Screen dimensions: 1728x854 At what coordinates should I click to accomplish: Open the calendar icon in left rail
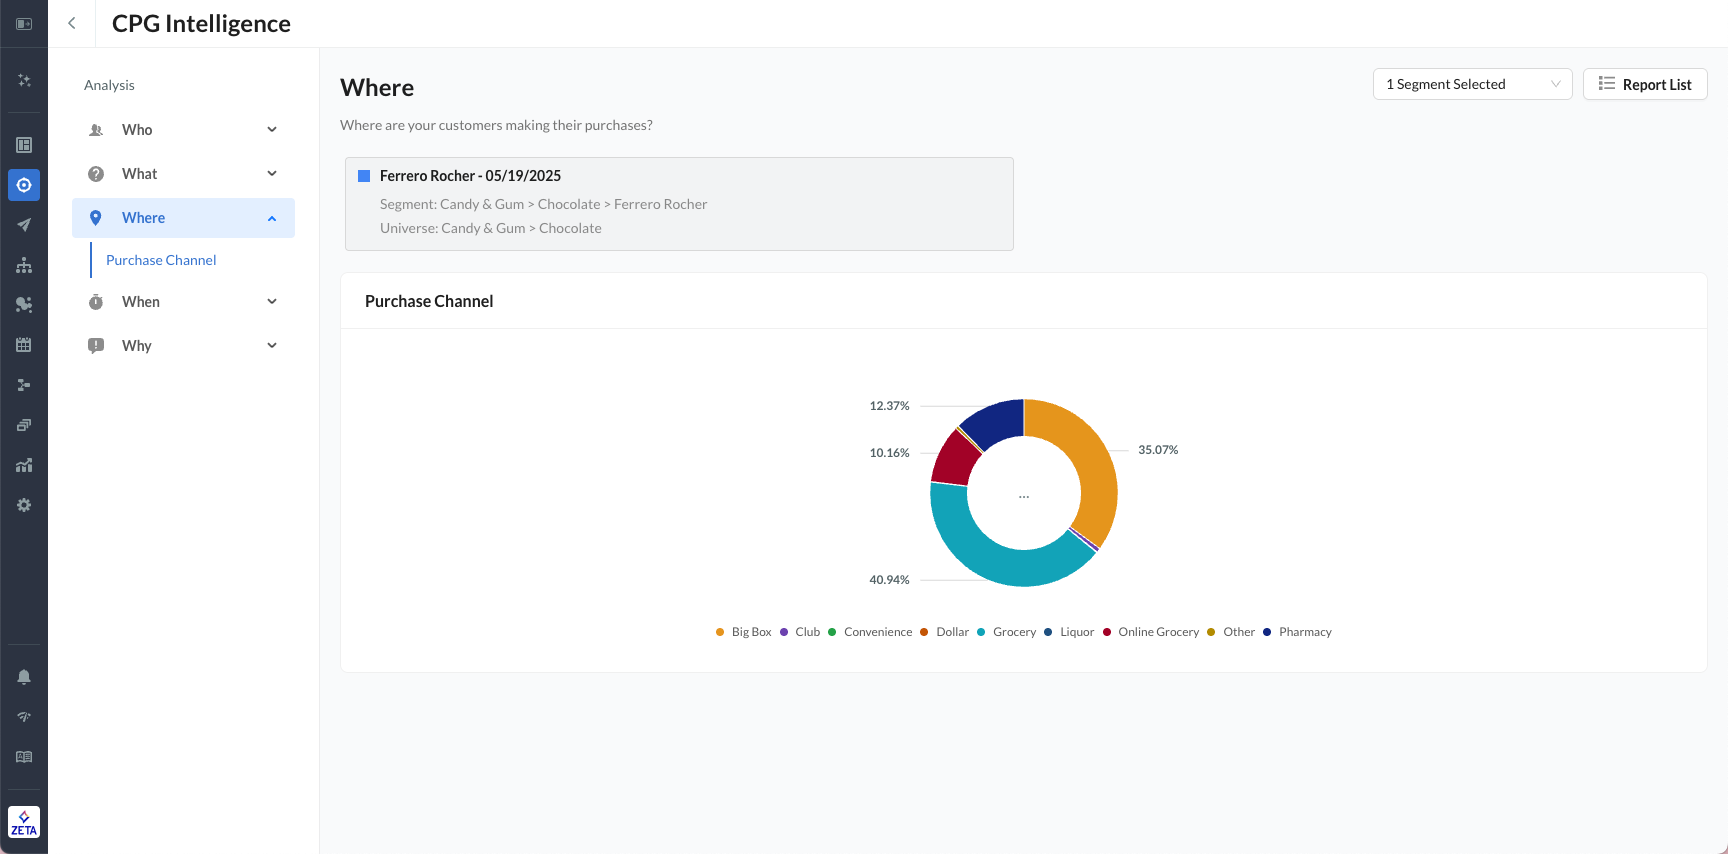[24, 345]
